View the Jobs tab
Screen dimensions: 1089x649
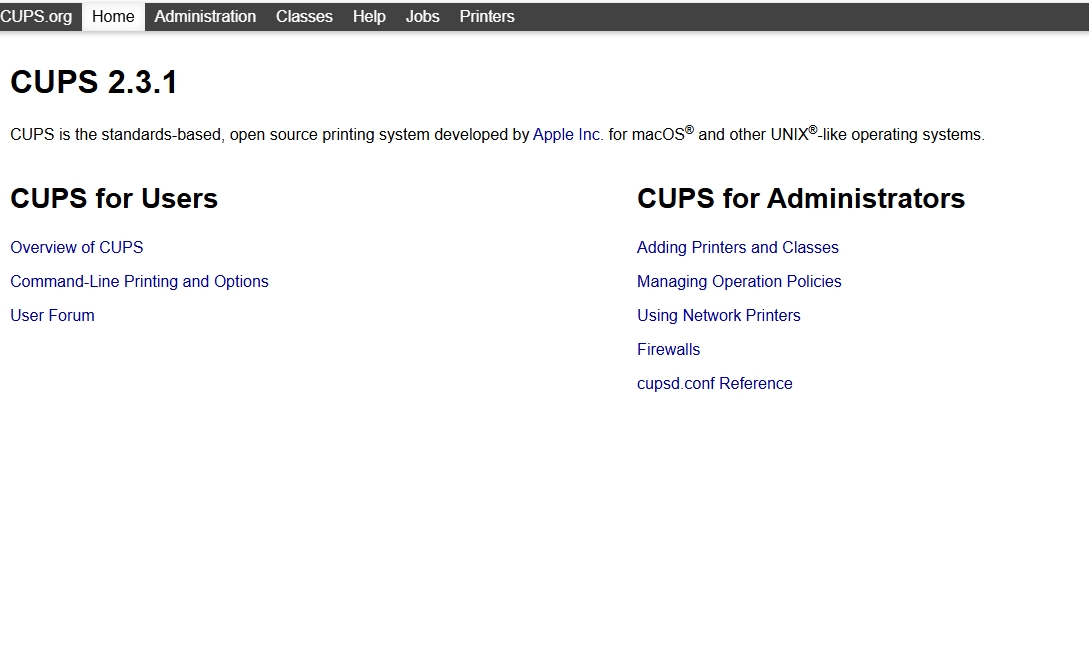pos(422,17)
